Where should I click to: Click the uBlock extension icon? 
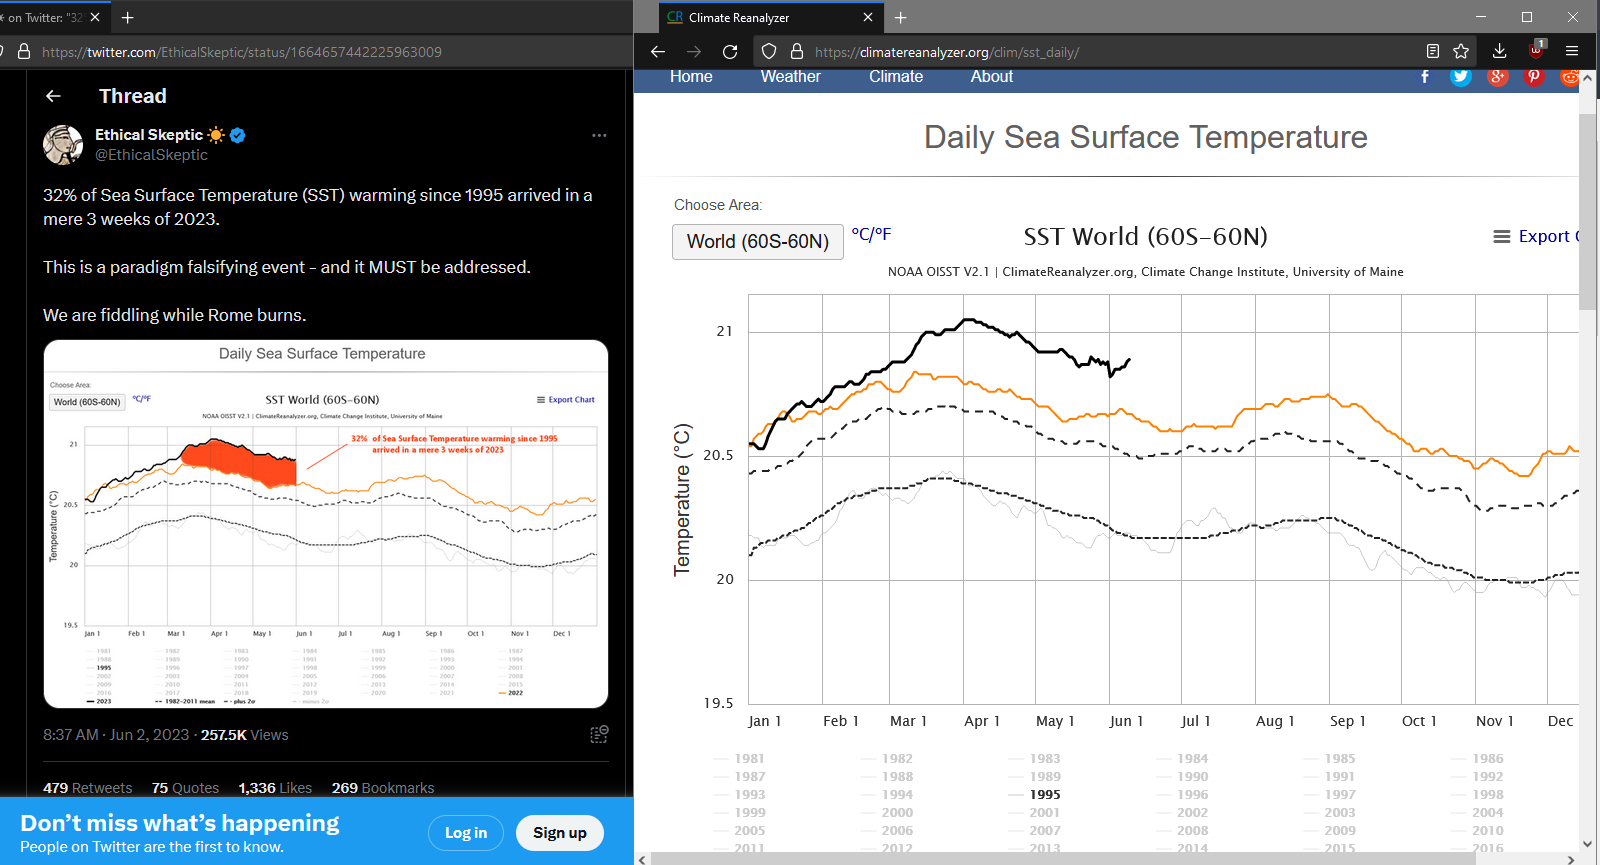[1537, 50]
